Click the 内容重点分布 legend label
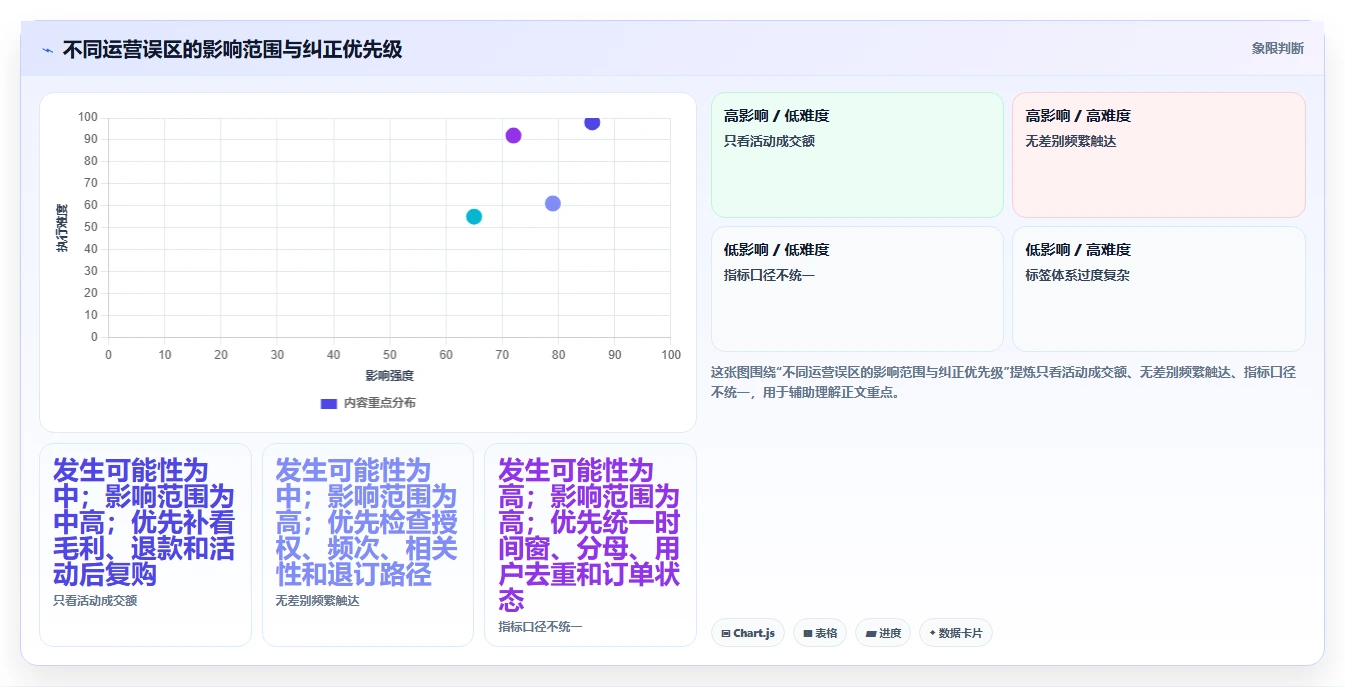This screenshot has height=687, width=1345. (380, 403)
